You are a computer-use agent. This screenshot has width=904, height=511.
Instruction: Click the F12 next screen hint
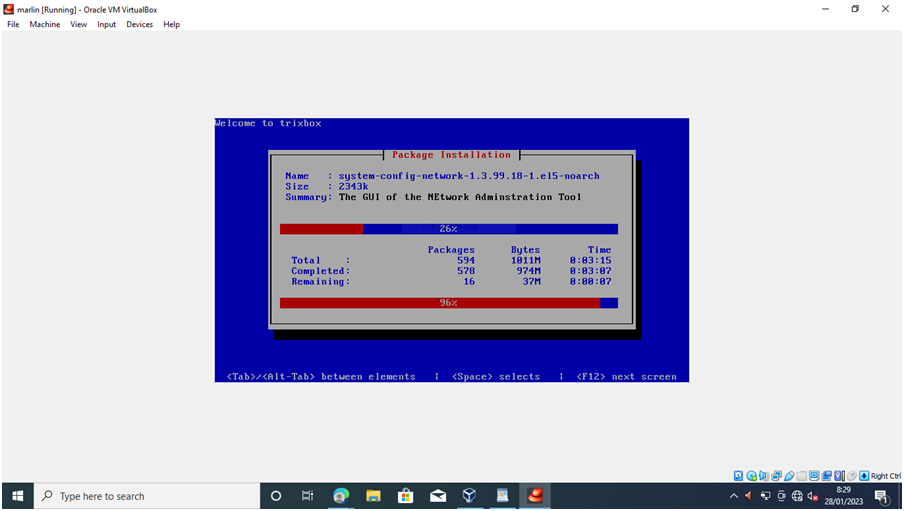[x=627, y=377]
